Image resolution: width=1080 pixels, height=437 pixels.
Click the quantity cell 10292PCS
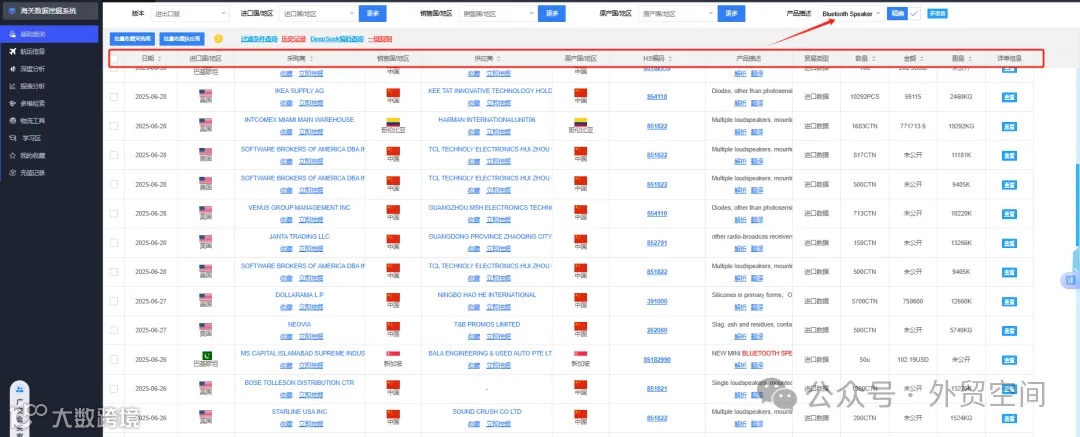(864, 97)
